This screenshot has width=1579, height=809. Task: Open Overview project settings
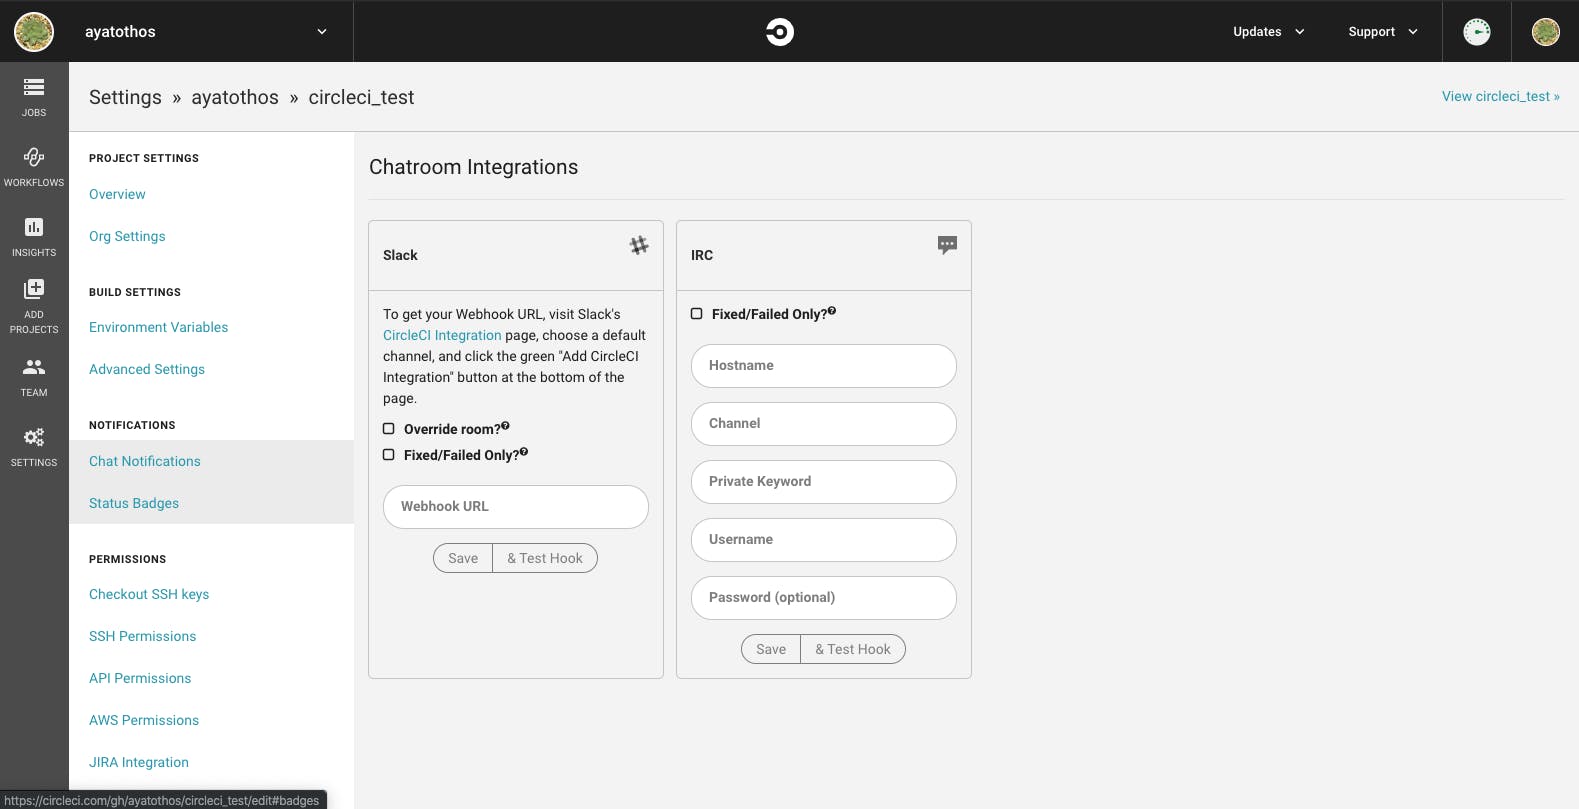coord(117,194)
